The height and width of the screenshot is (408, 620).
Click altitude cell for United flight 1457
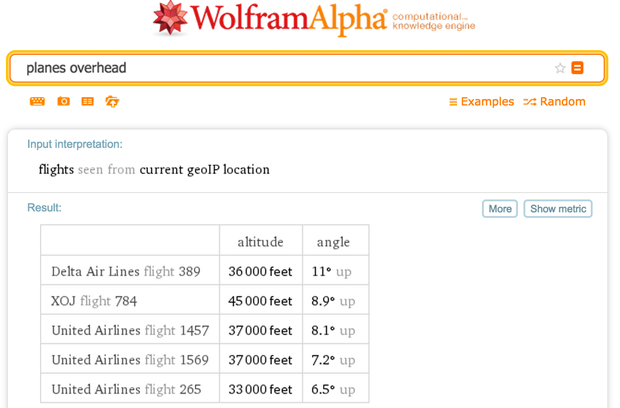(261, 329)
